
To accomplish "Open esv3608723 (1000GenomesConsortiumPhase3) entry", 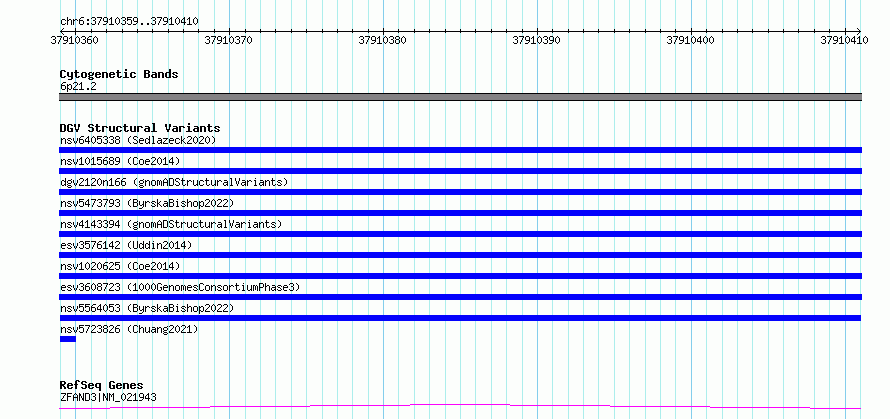I will (180, 287).
